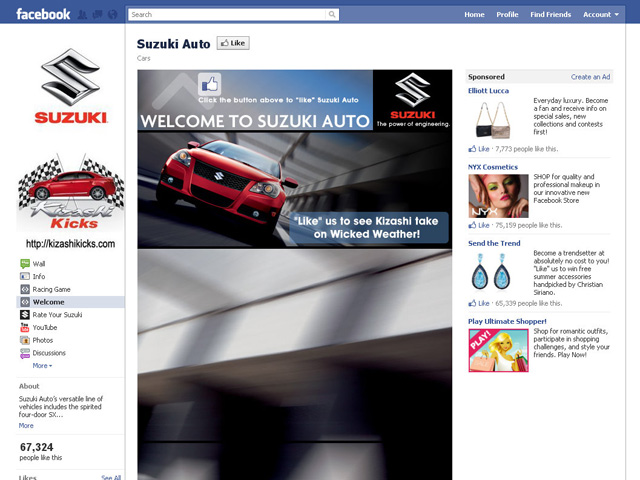Select Wall in the sidebar
The height and width of the screenshot is (480, 640).
[x=39, y=264]
